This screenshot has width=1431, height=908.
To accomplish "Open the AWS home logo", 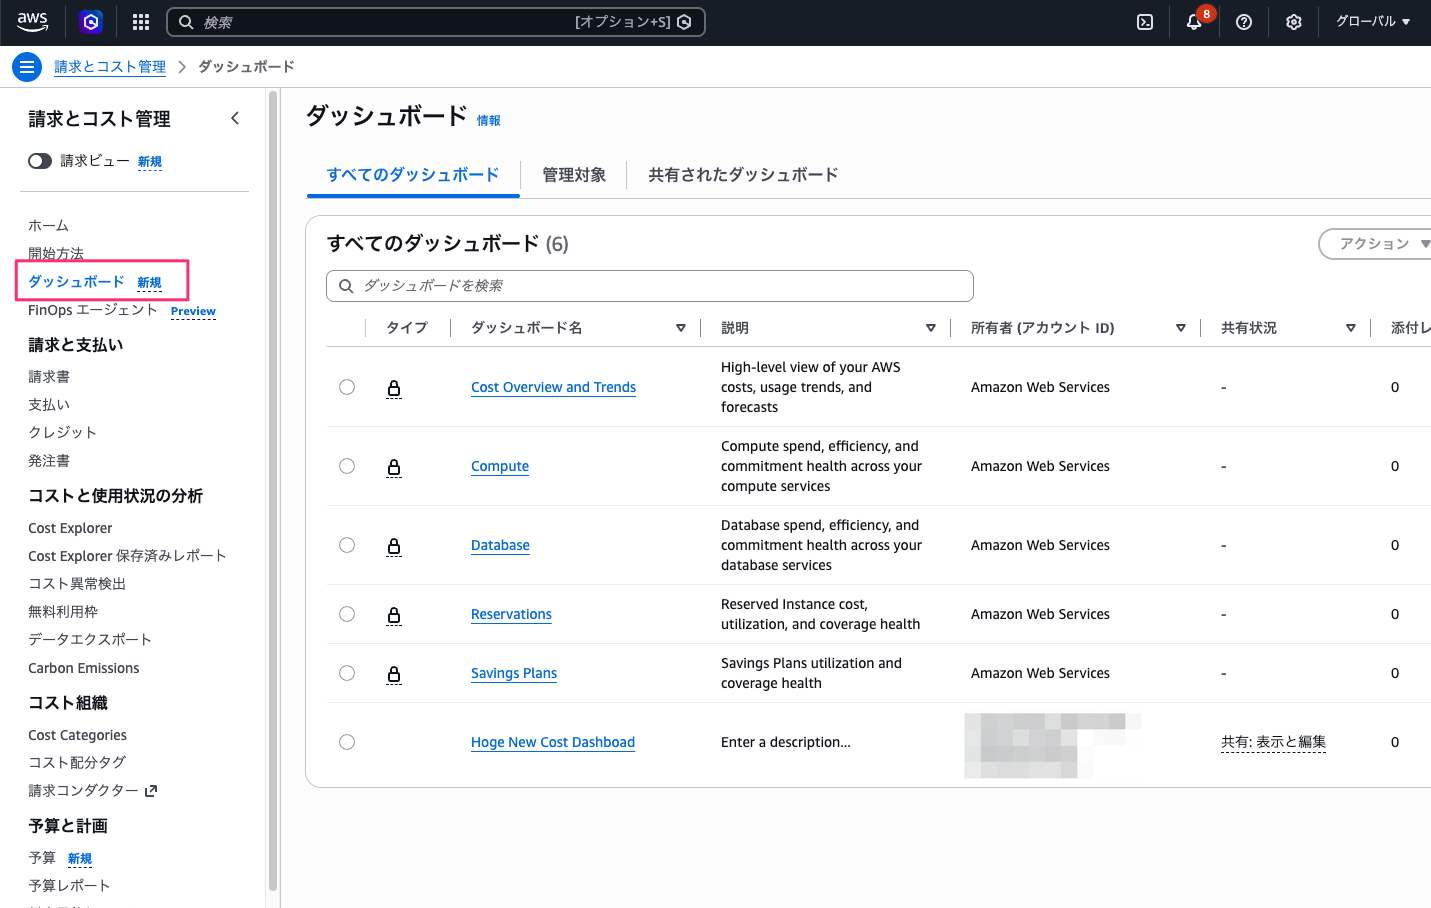I will pyautogui.click(x=33, y=21).
